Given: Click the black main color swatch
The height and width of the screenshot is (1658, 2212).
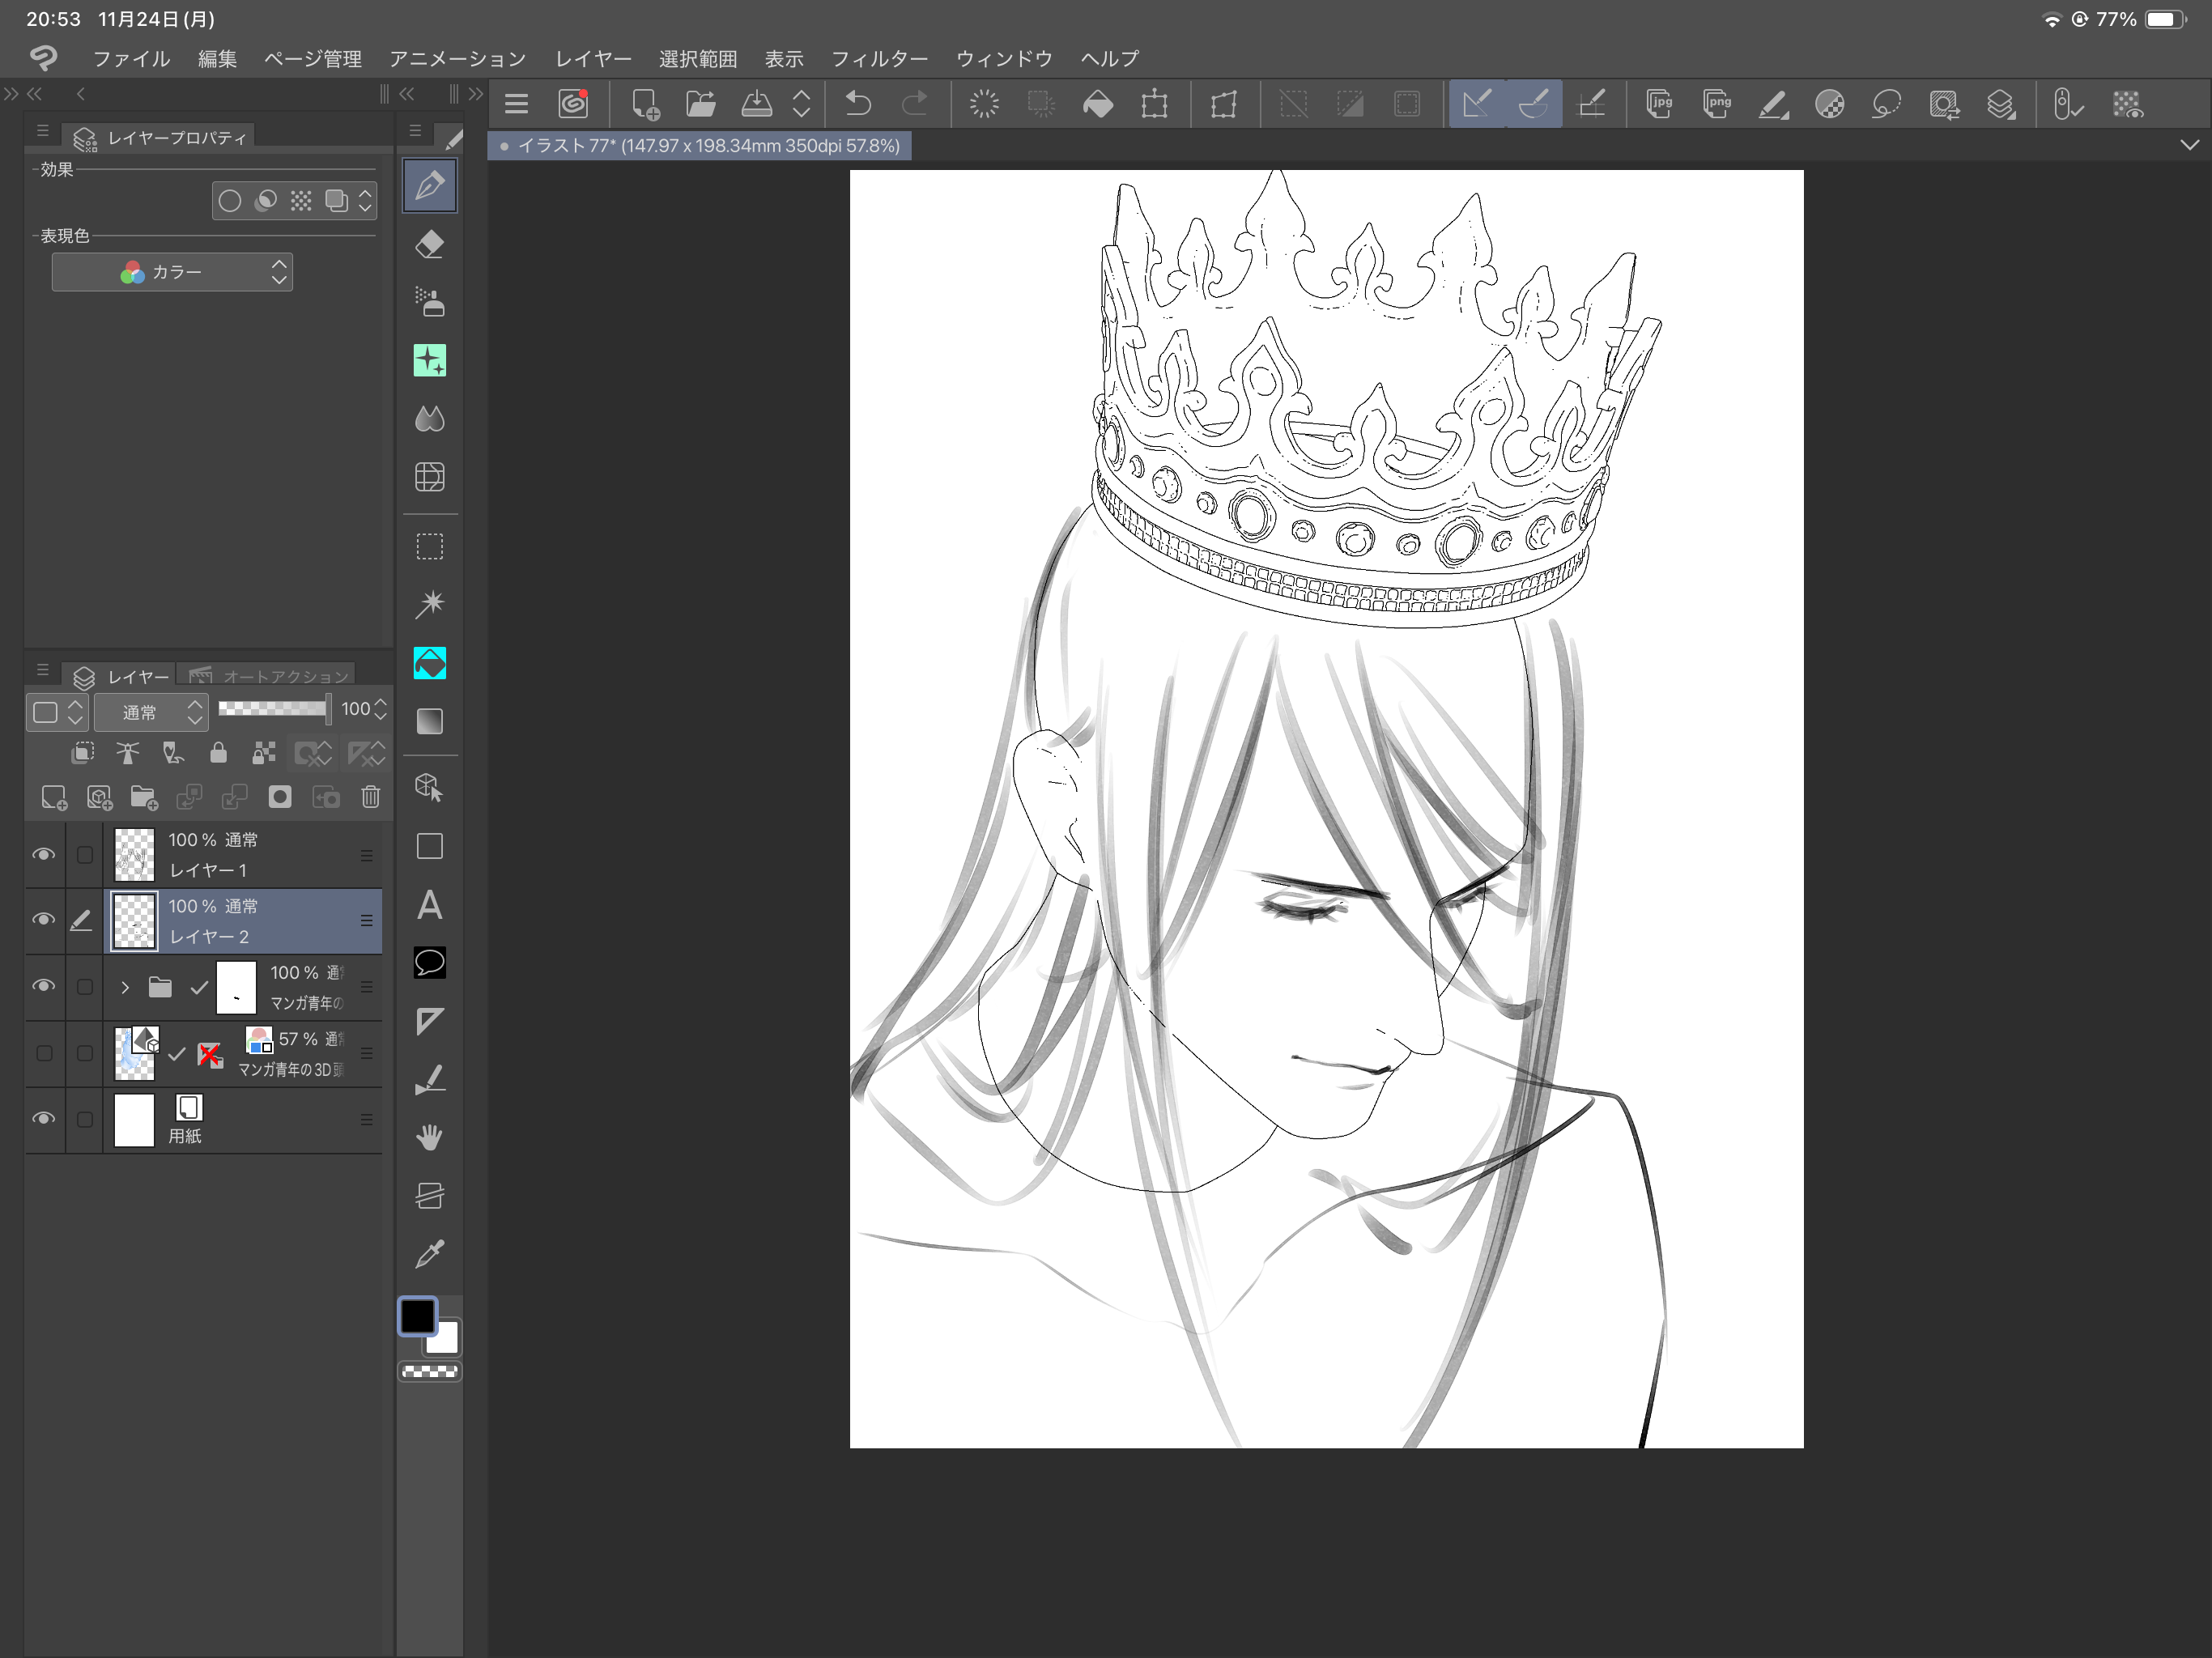Looking at the screenshot, I should click(x=418, y=1316).
